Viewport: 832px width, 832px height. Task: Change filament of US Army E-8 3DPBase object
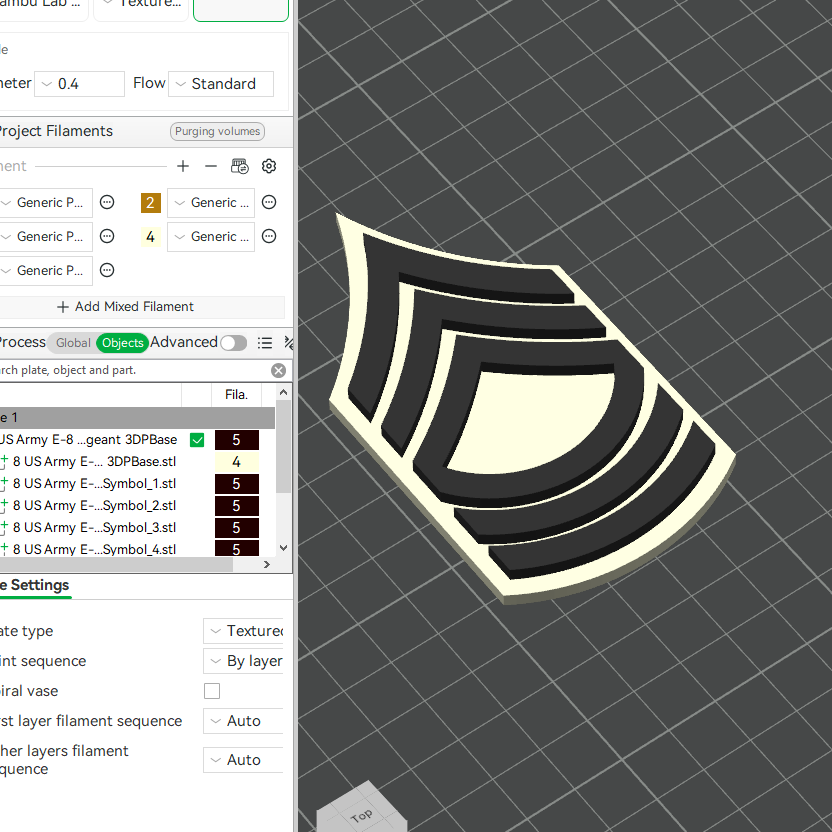[x=237, y=440]
